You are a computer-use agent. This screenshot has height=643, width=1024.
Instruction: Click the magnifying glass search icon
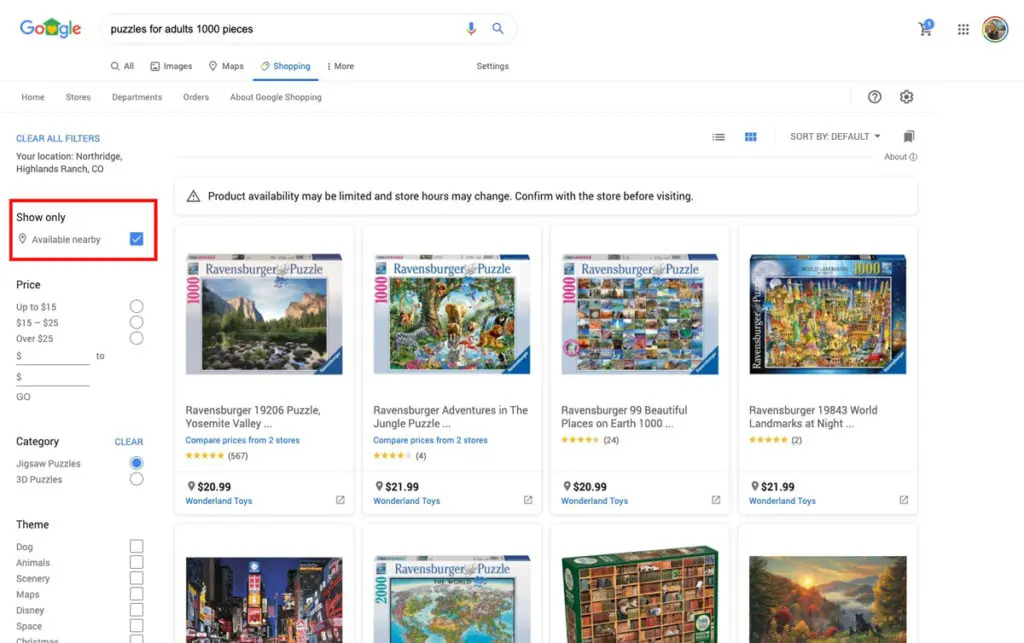498,29
